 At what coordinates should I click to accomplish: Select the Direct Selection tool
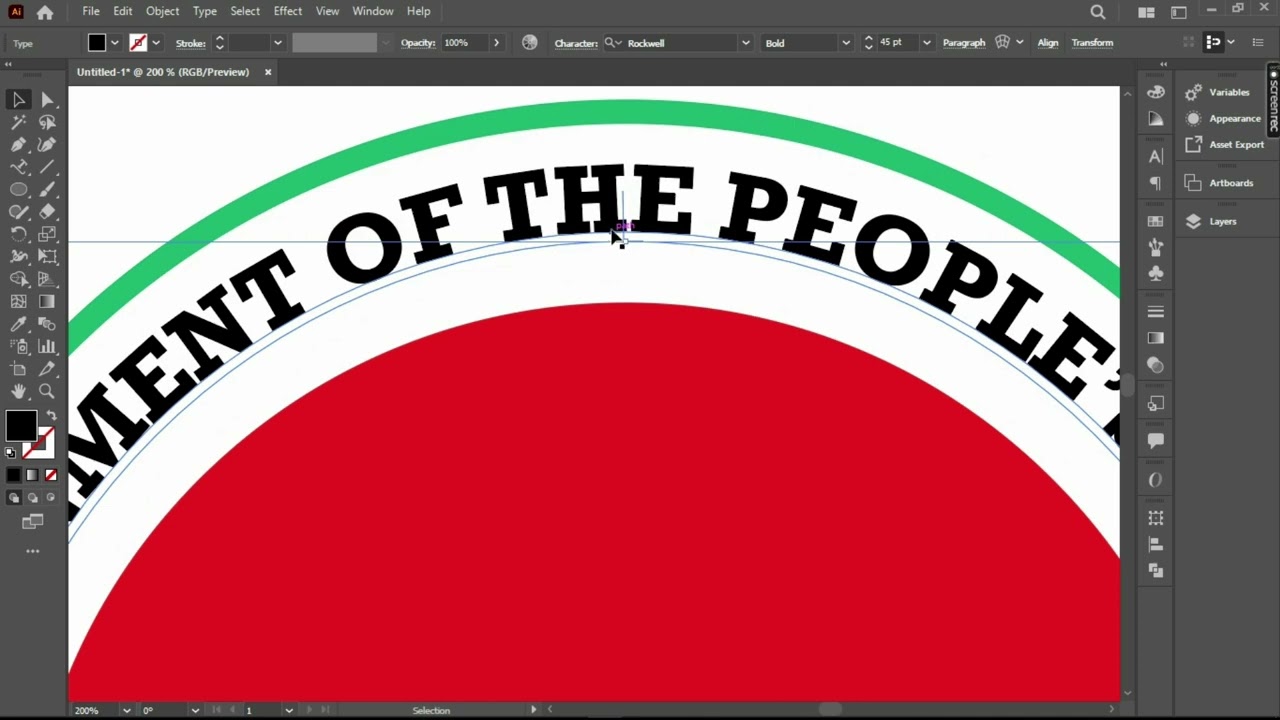click(x=47, y=100)
